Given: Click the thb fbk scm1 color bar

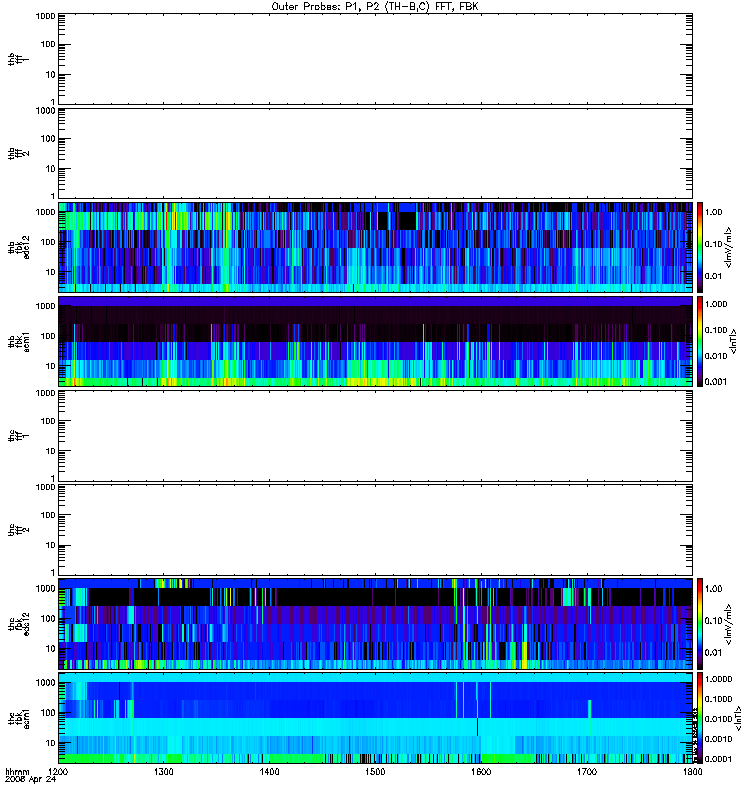Looking at the screenshot, I should tap(700, 341).
